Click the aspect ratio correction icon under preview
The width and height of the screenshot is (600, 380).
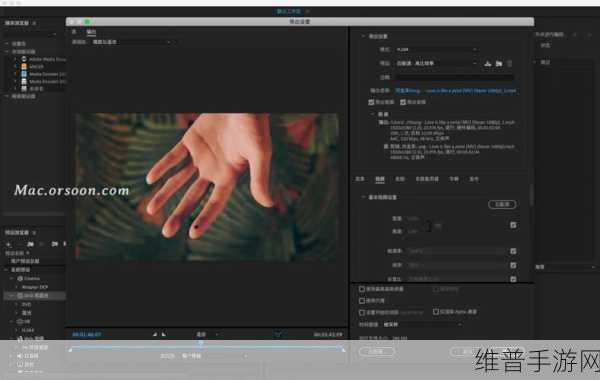[278, 334]
